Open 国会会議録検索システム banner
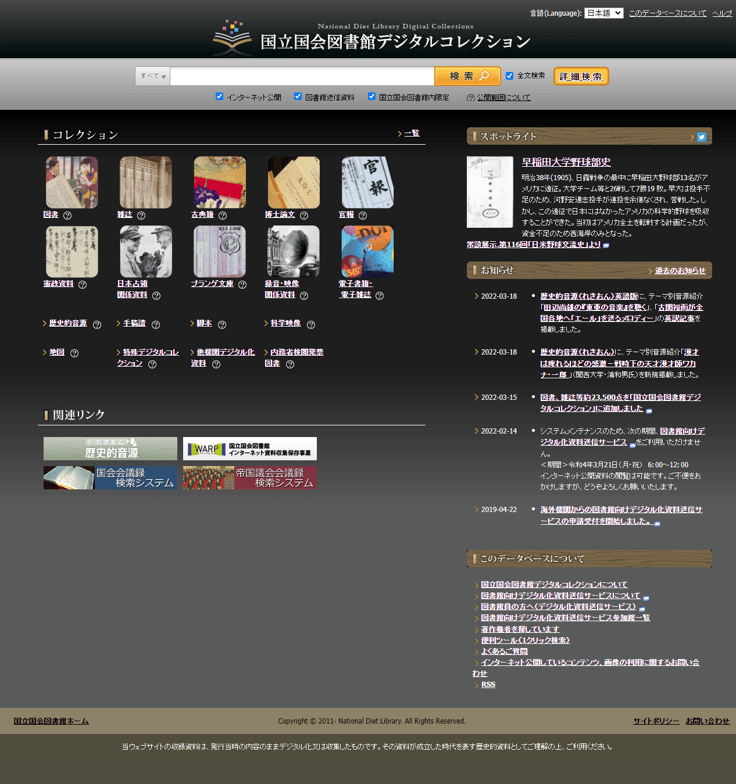Image resolution: width=736 pixels, height=784 pixels. 110,478
